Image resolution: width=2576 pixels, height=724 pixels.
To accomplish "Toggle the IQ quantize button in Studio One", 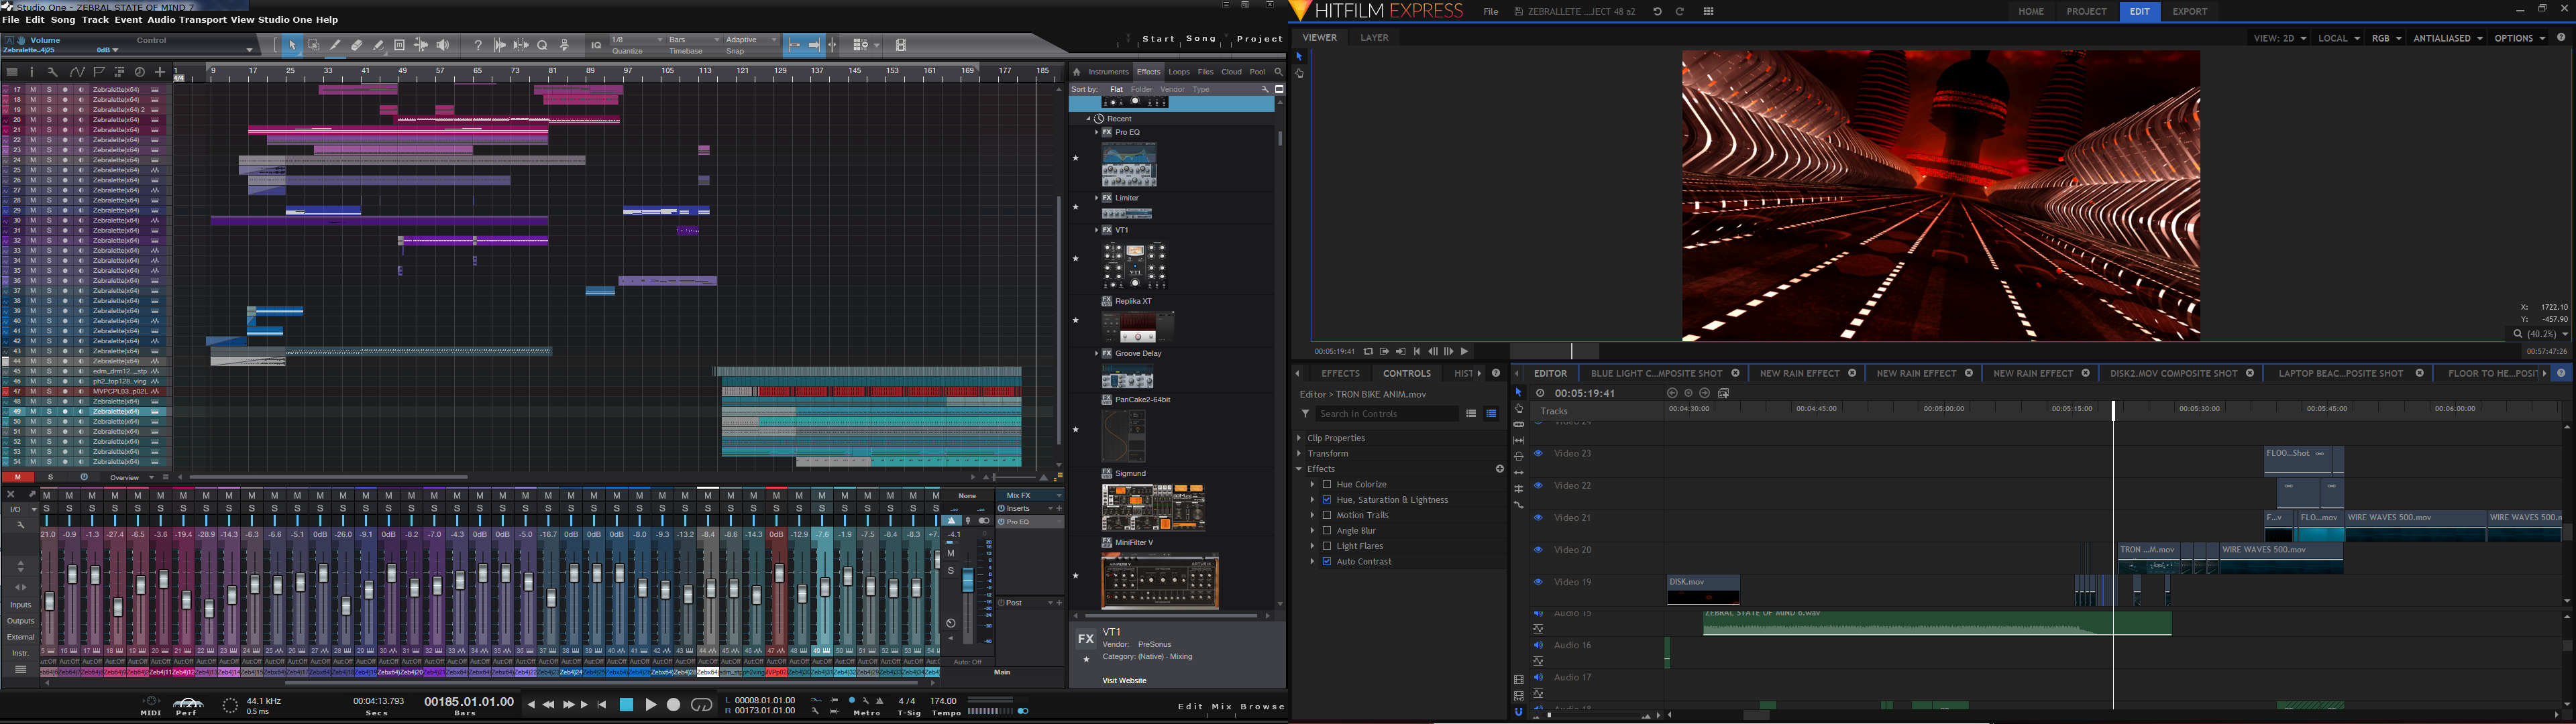I will [596, 46].
